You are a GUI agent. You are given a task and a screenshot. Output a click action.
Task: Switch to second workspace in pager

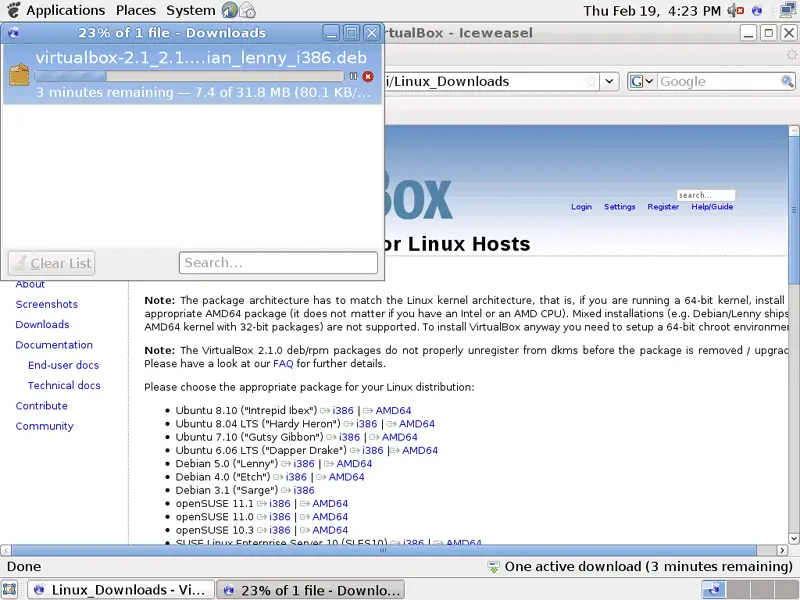click(738, 590)
